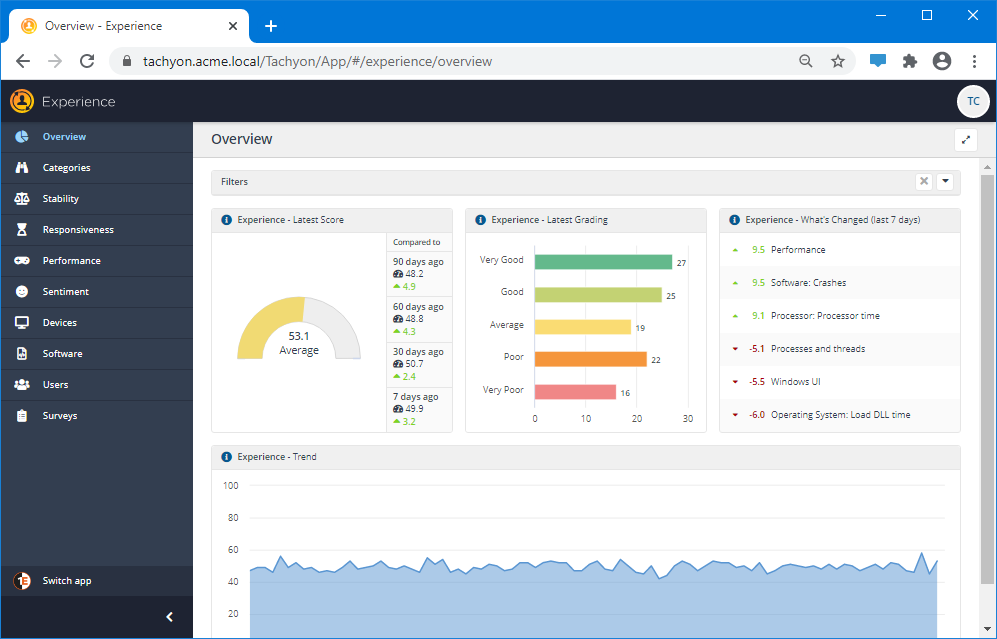
Task: Show info for Experience - Trend
Action: (226, 457)
